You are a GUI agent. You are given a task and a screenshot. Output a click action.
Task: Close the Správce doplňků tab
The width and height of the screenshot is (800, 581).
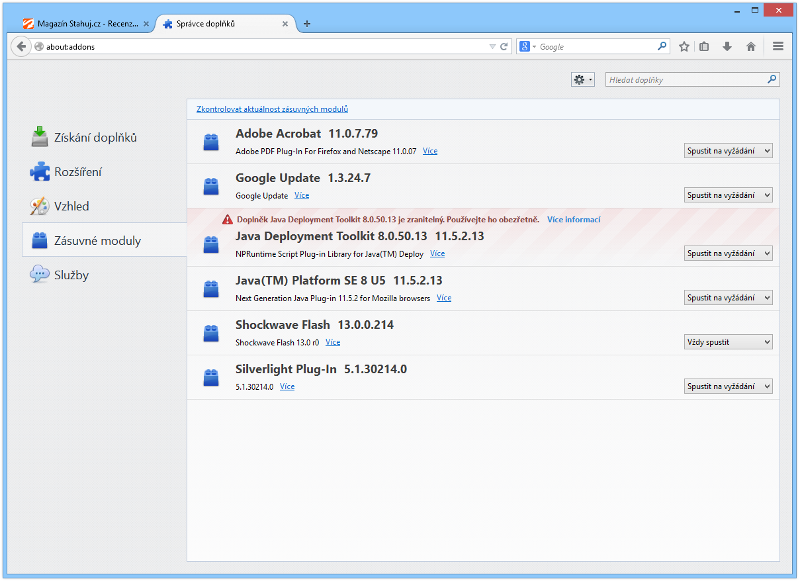click(x=285, y=23)
